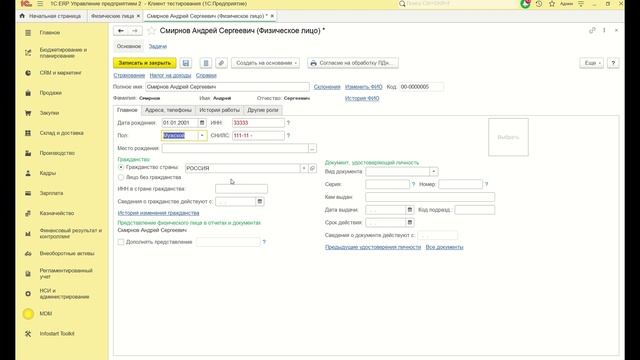This screenshot has height=360, width=640.
Task: Open the help question mark button
Action: click(x=613, y=63)
